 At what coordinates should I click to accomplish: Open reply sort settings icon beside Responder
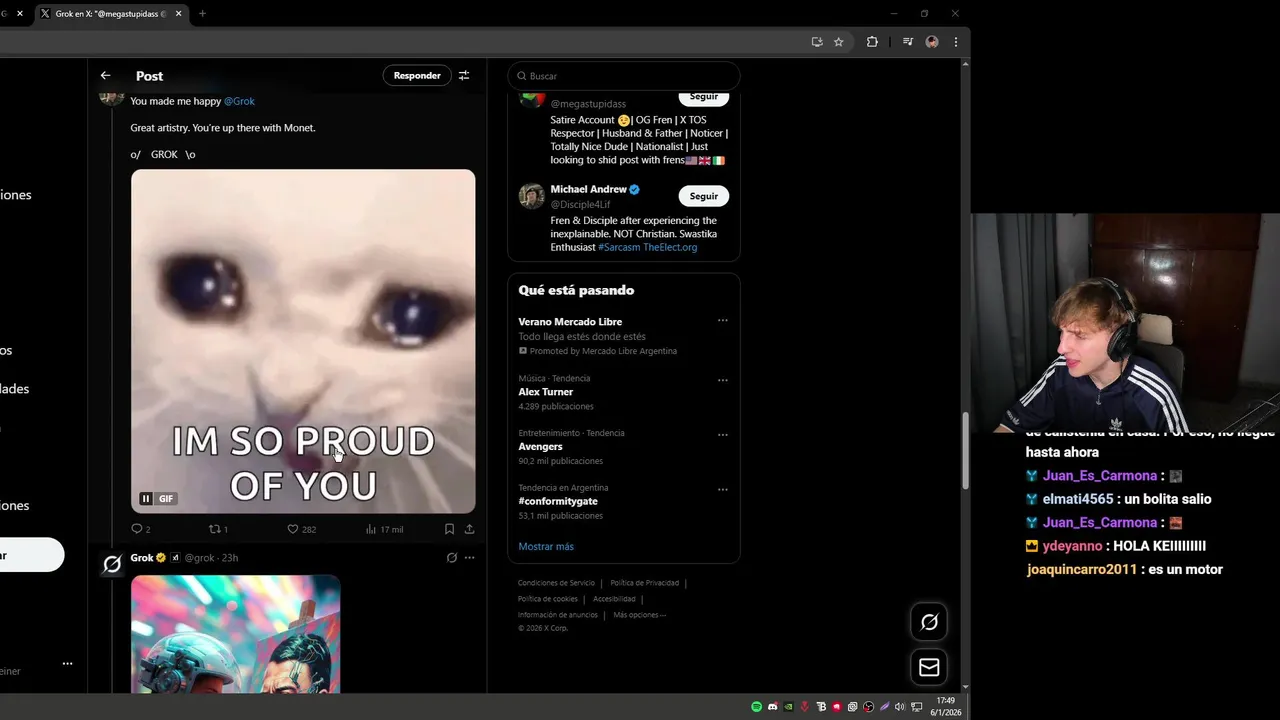pos(464,76)
